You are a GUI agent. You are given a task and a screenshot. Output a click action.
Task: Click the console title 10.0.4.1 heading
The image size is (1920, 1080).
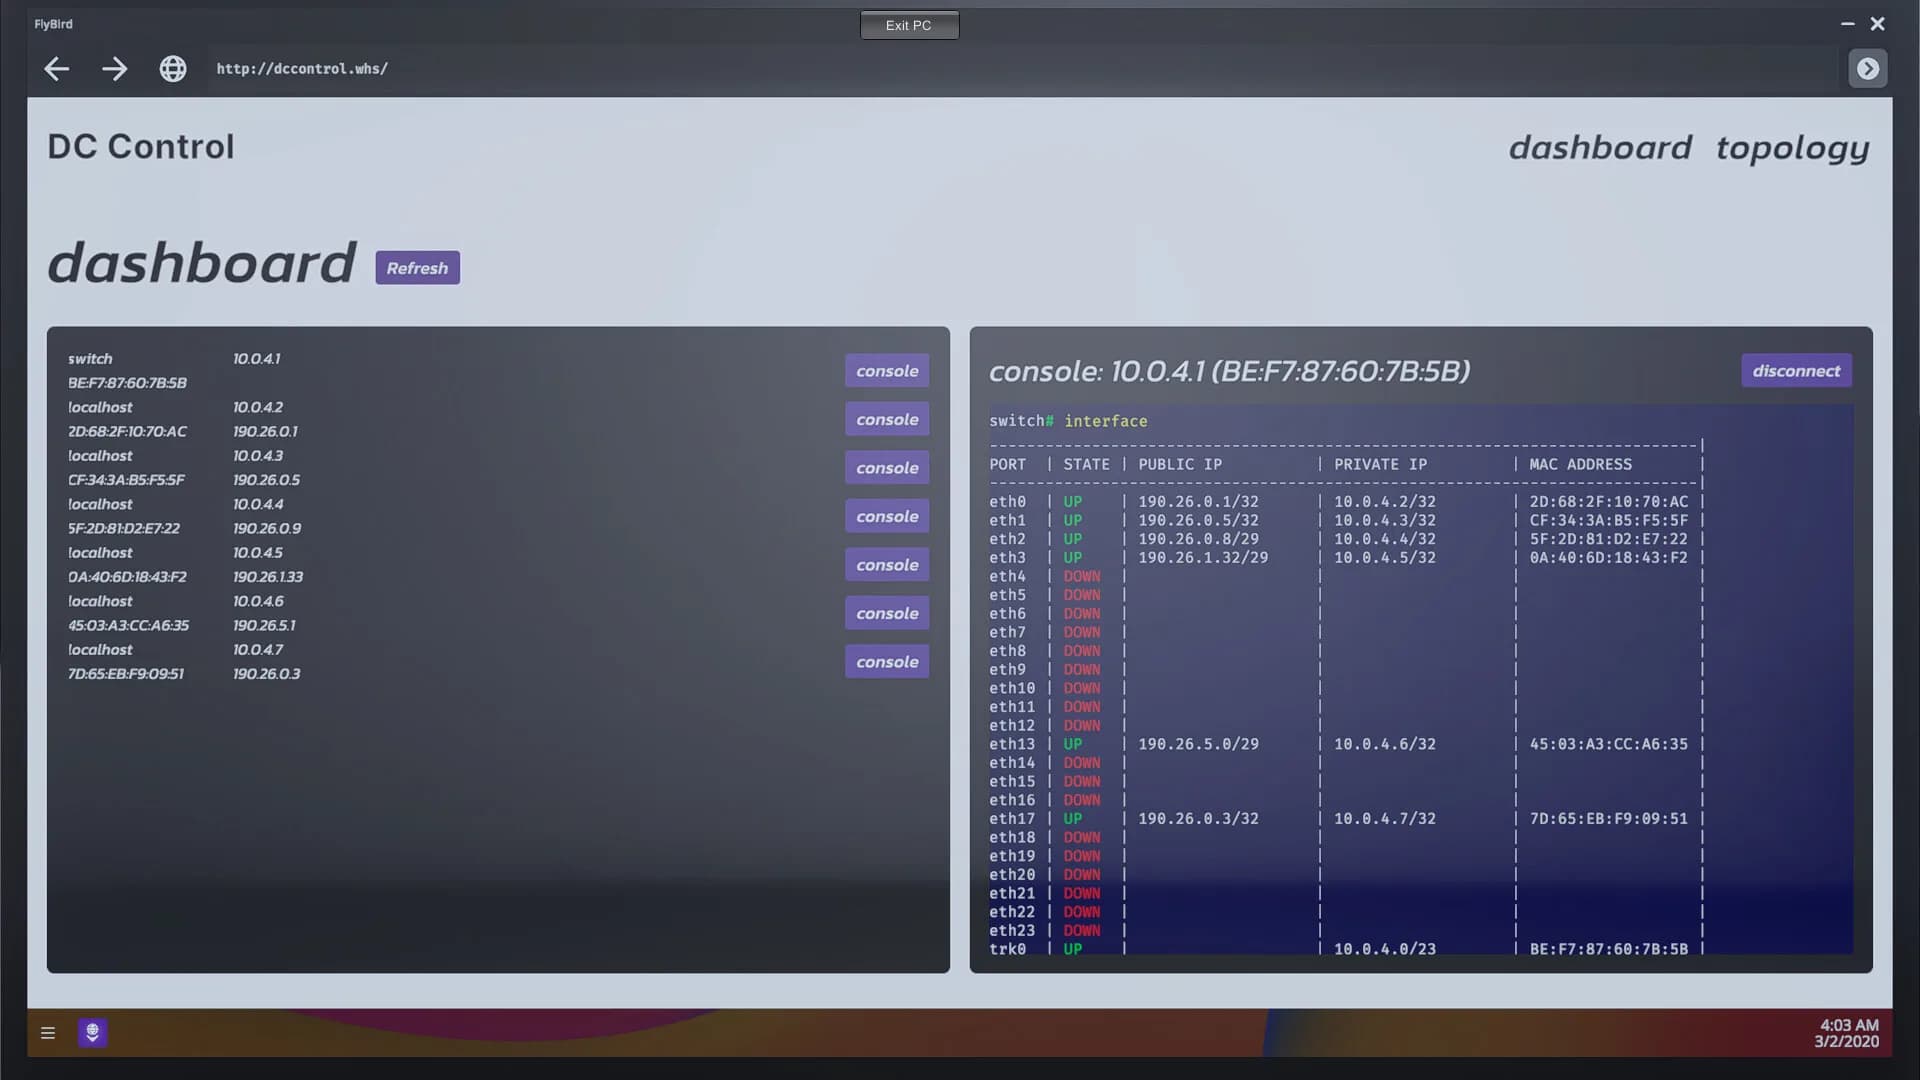[1229, 371]
